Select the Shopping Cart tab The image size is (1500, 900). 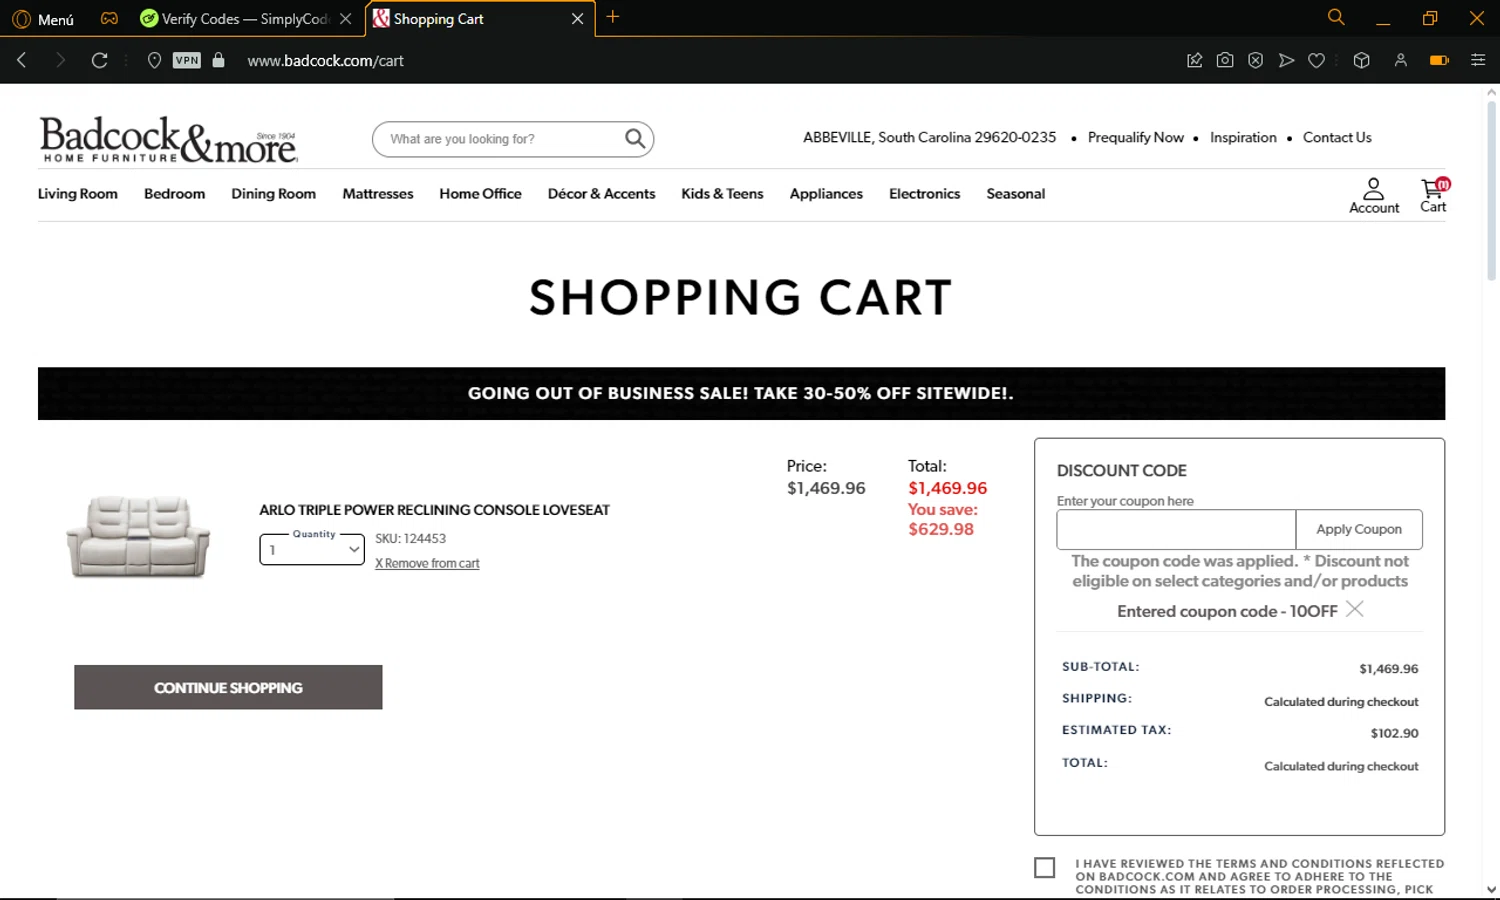(x=470, y=19)
